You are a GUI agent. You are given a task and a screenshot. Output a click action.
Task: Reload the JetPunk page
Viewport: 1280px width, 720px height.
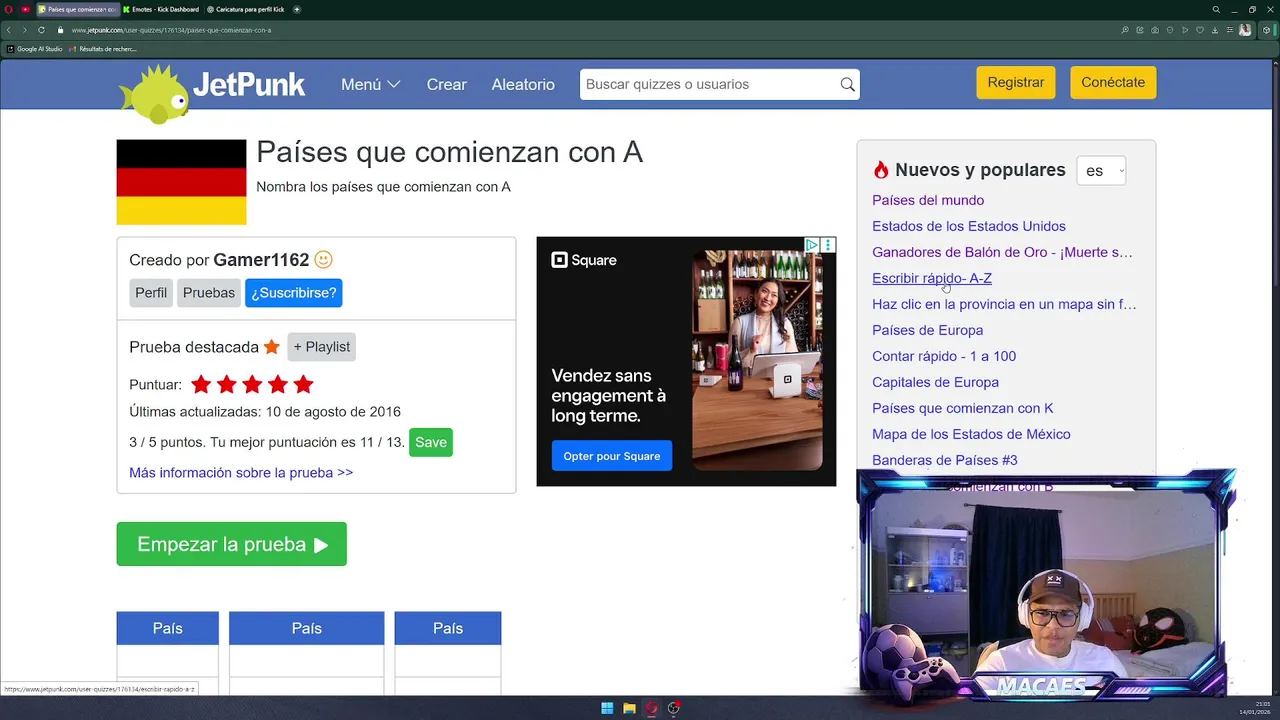41,30
